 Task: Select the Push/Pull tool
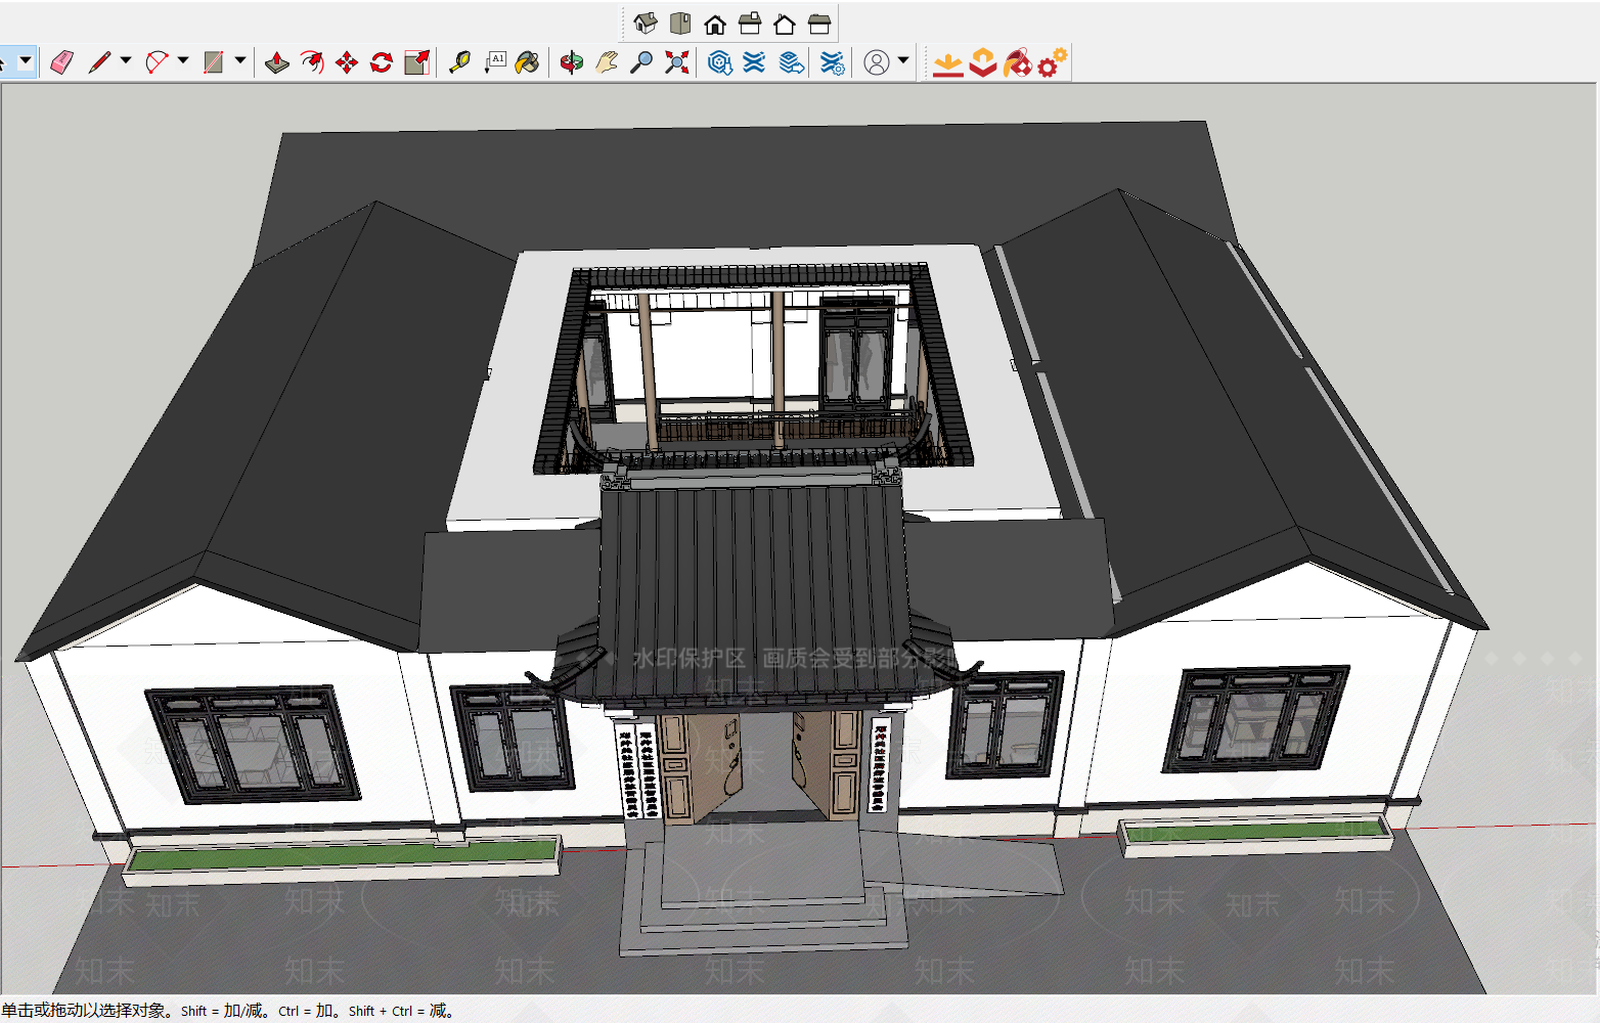click(277, 63)
